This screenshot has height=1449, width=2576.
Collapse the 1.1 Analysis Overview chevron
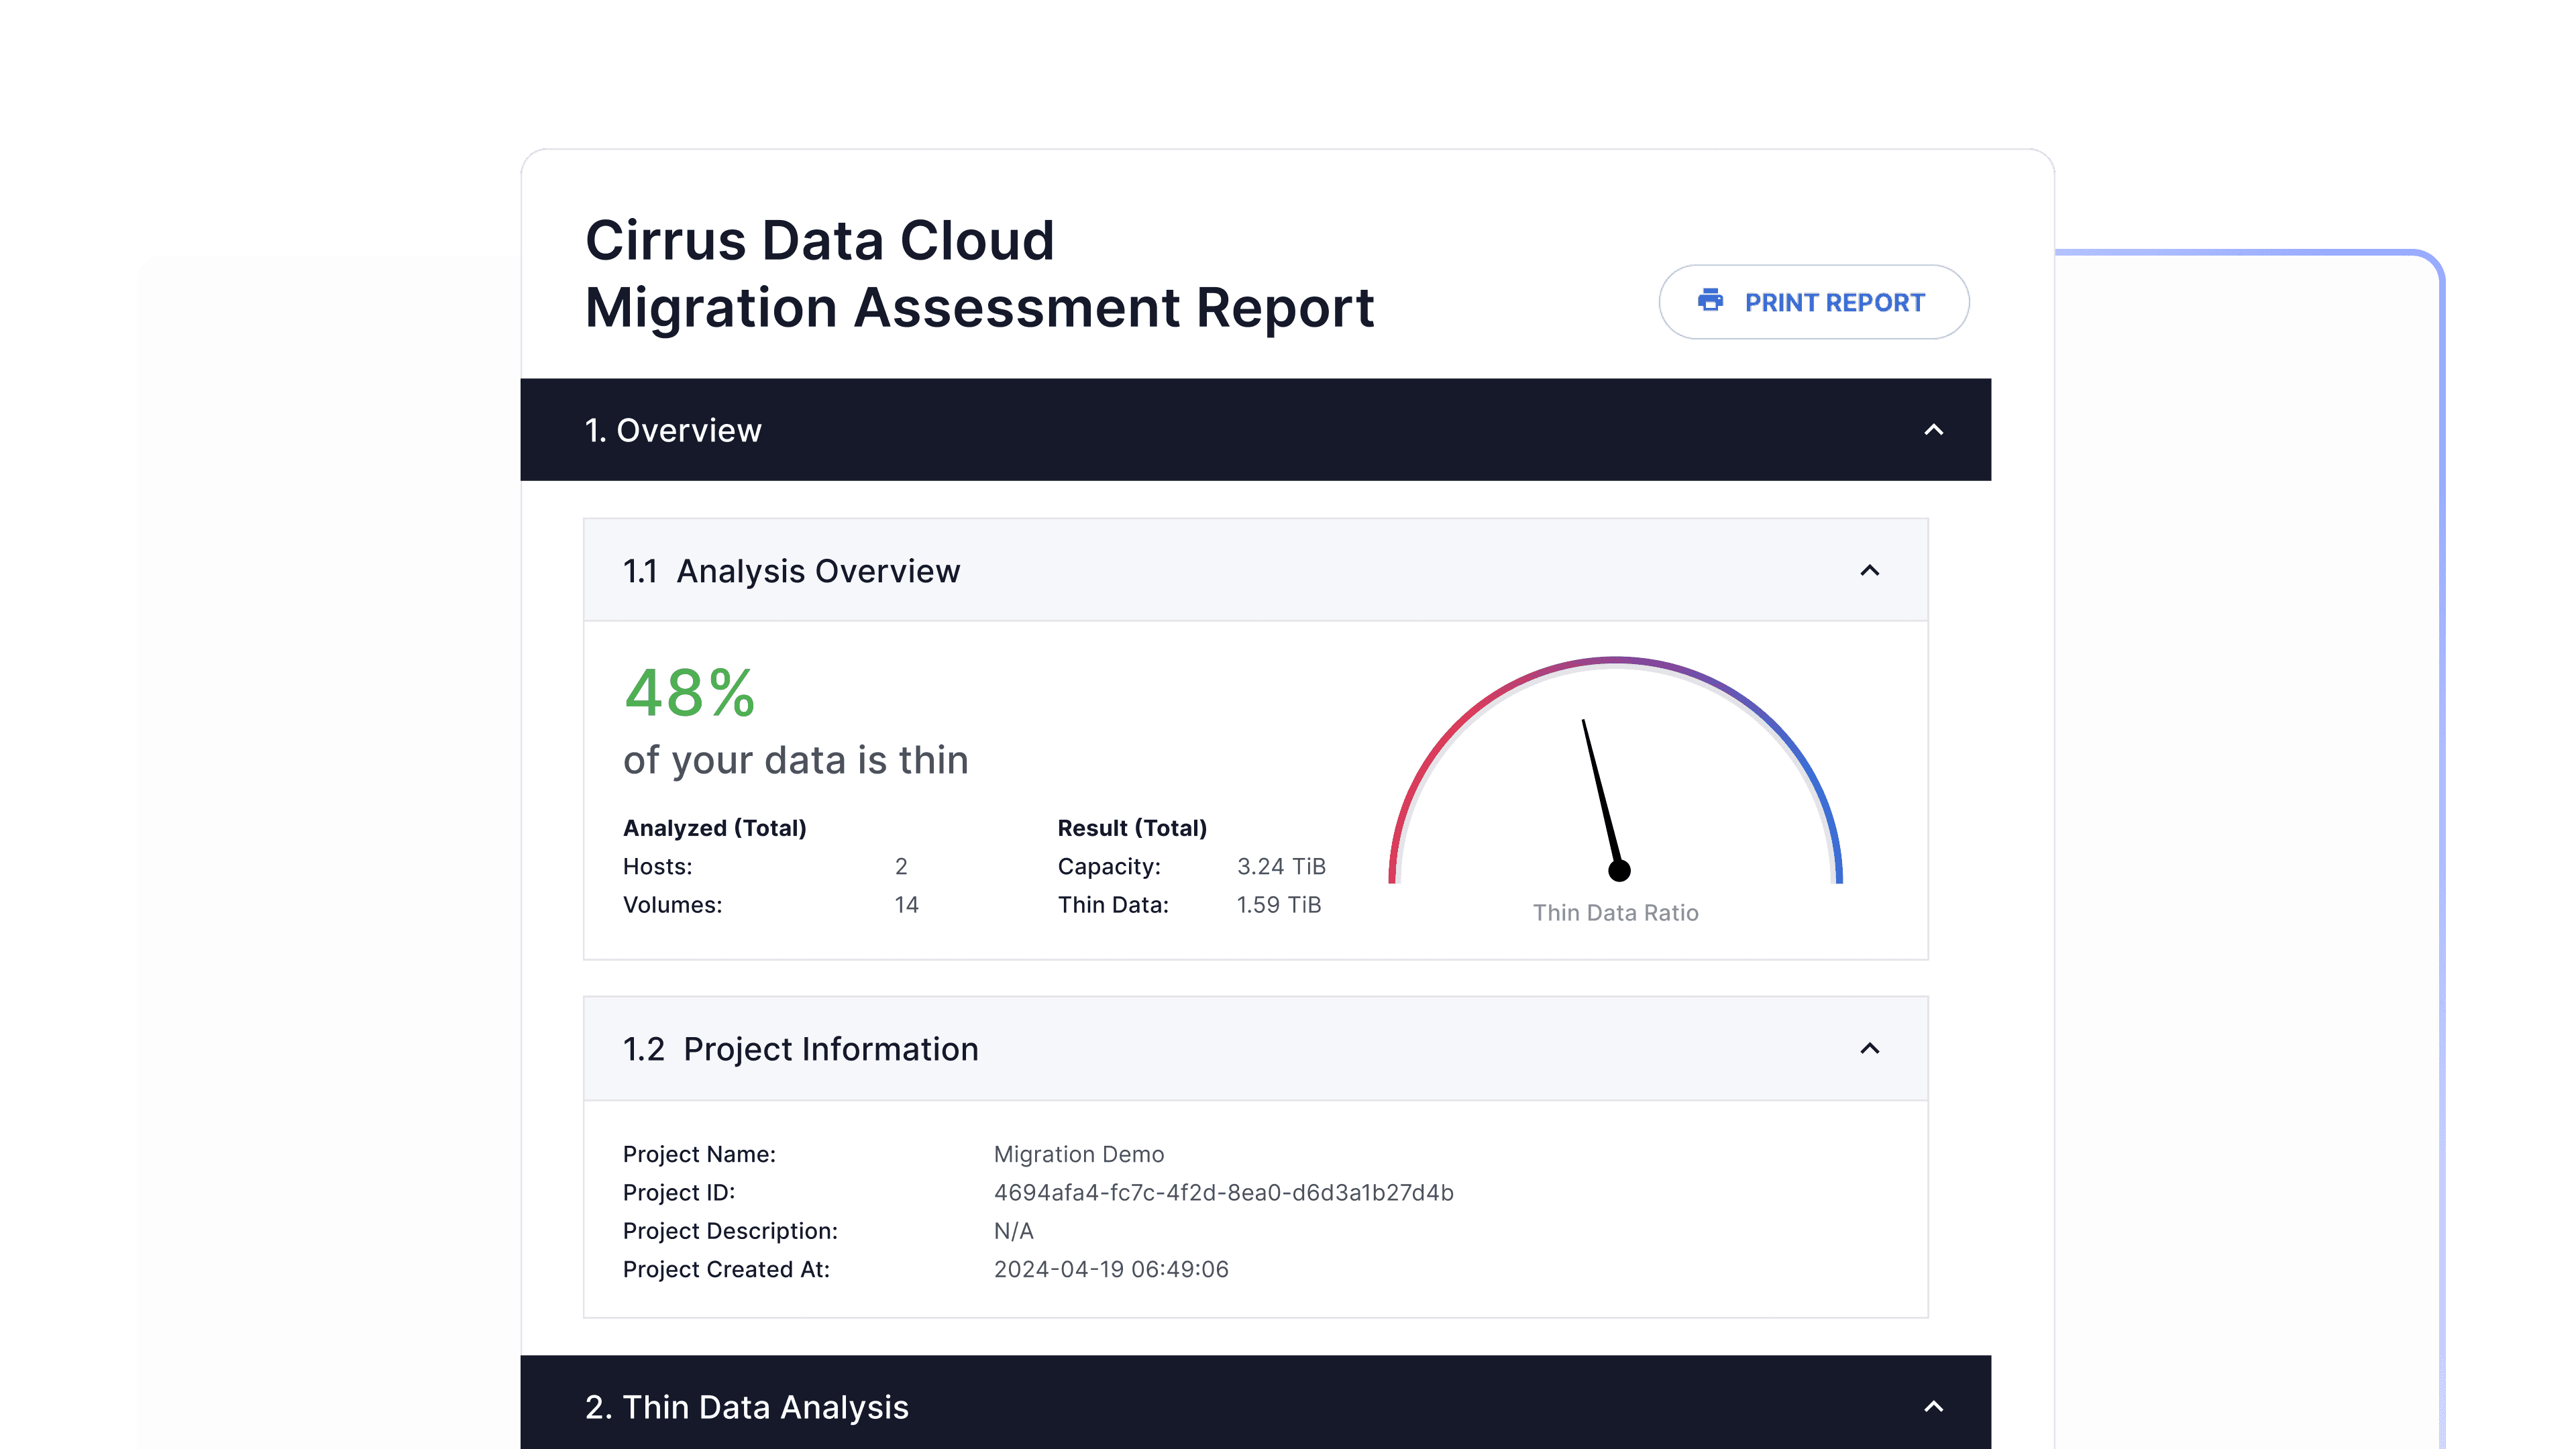tap(1869, 571)
